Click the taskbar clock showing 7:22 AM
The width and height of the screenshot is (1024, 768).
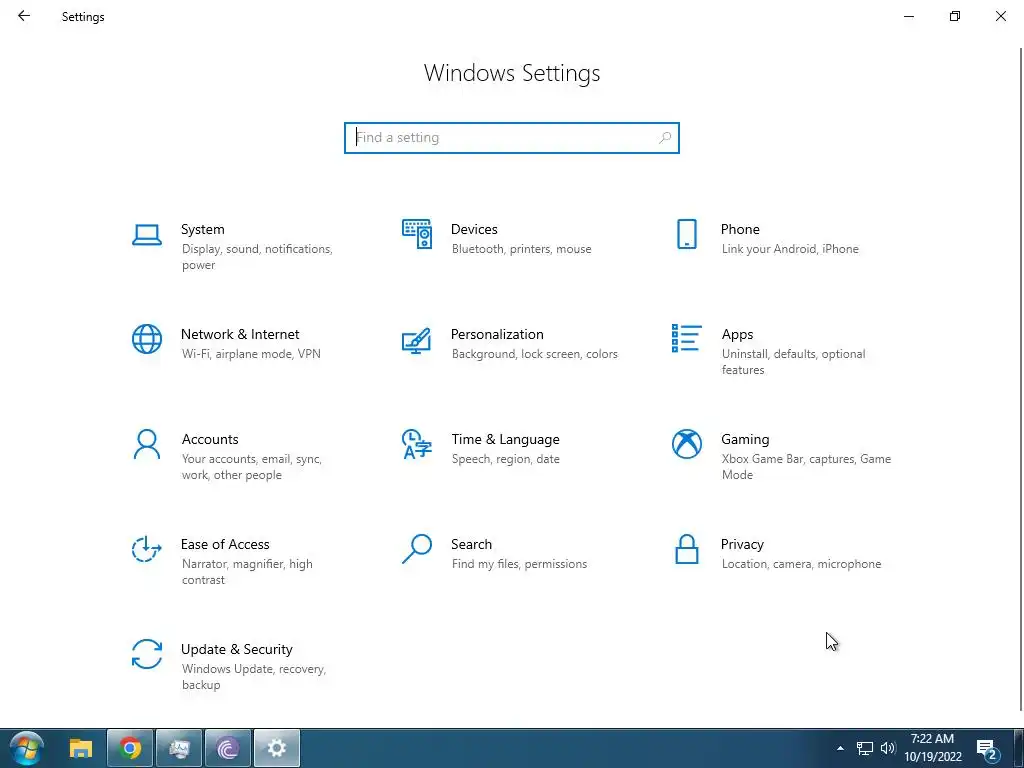[933, 748]
